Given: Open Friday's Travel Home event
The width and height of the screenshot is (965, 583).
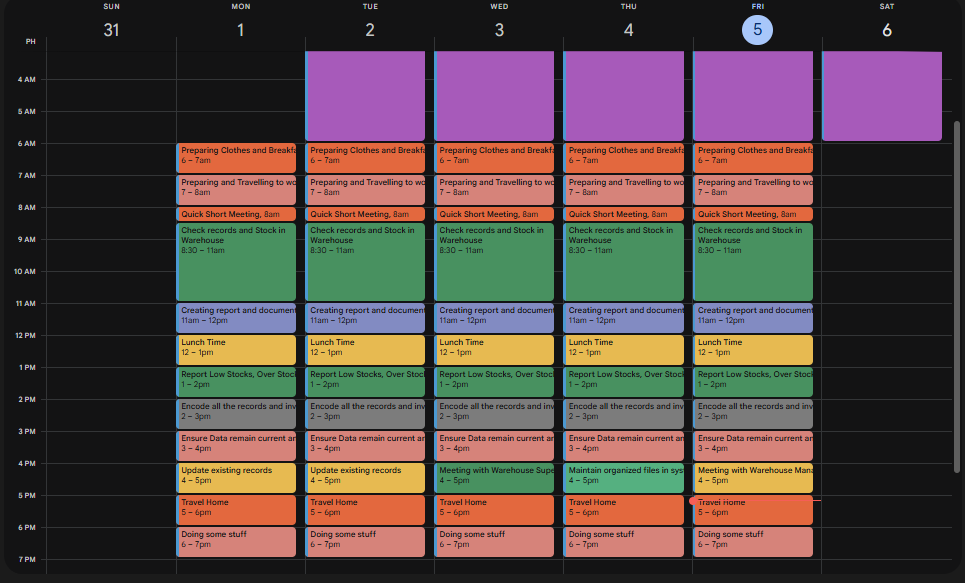Looking at the screenshot, I should click(x=753, y=510).
